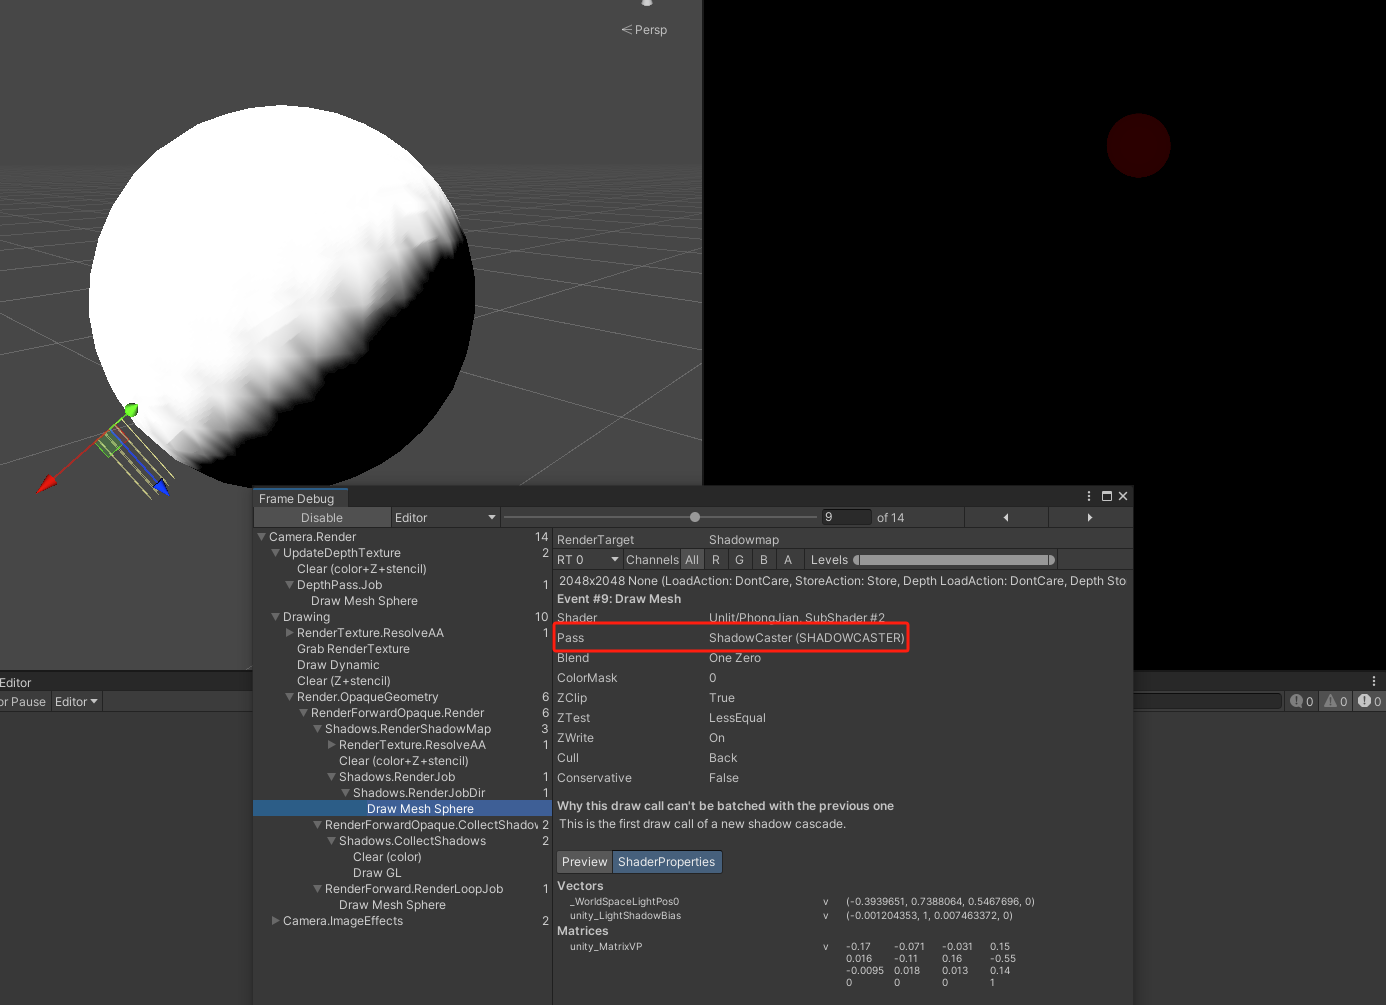This screenshot has width=1386, height=1005.
Task: Select Clear (Z+stencil) event
Action: coord(344,681)
